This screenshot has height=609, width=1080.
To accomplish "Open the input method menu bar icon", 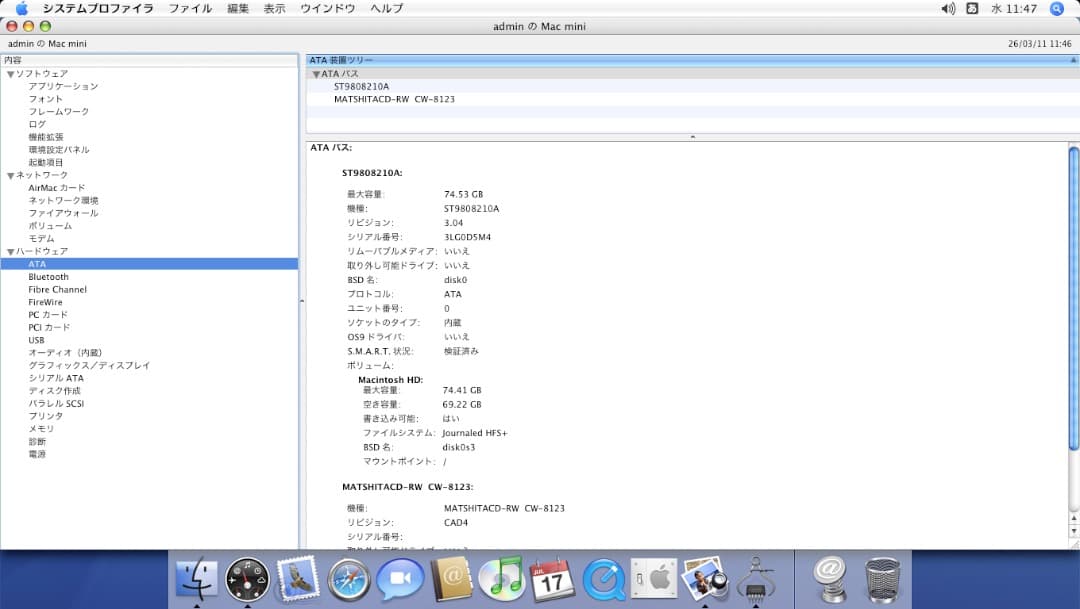I will pyautogui.click(x=972, y=8).
